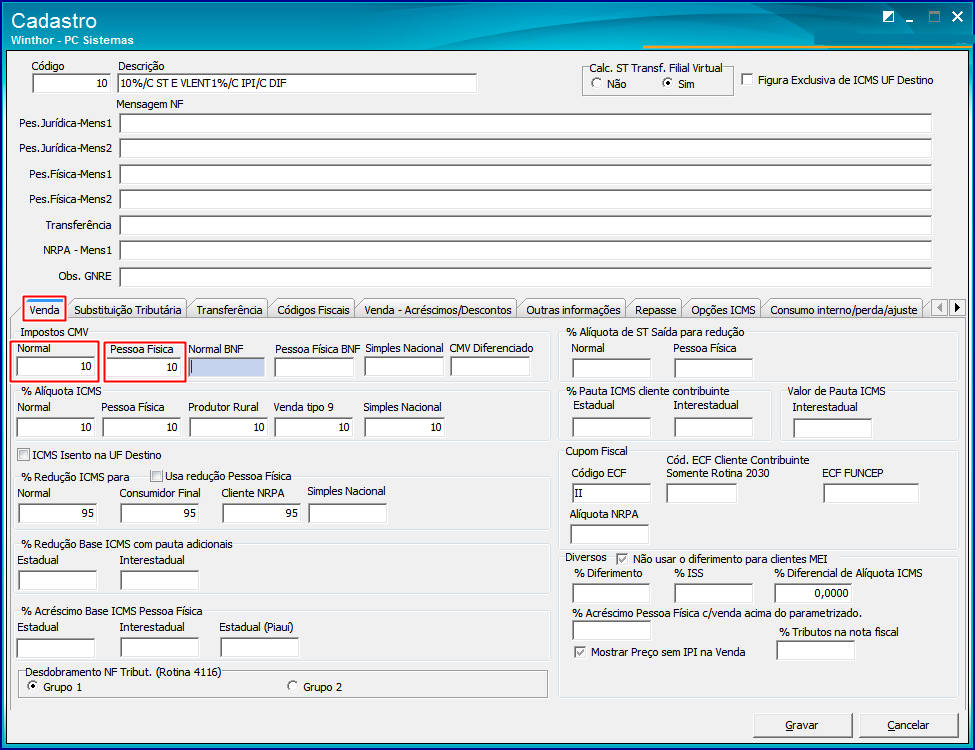Switch to the Repasse tab
This screenshot has width=975, height=750.
(655, 310)
